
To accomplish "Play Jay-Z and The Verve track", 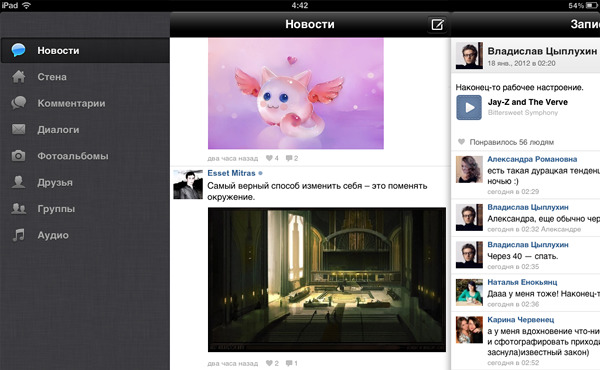I will click(469, 108).
